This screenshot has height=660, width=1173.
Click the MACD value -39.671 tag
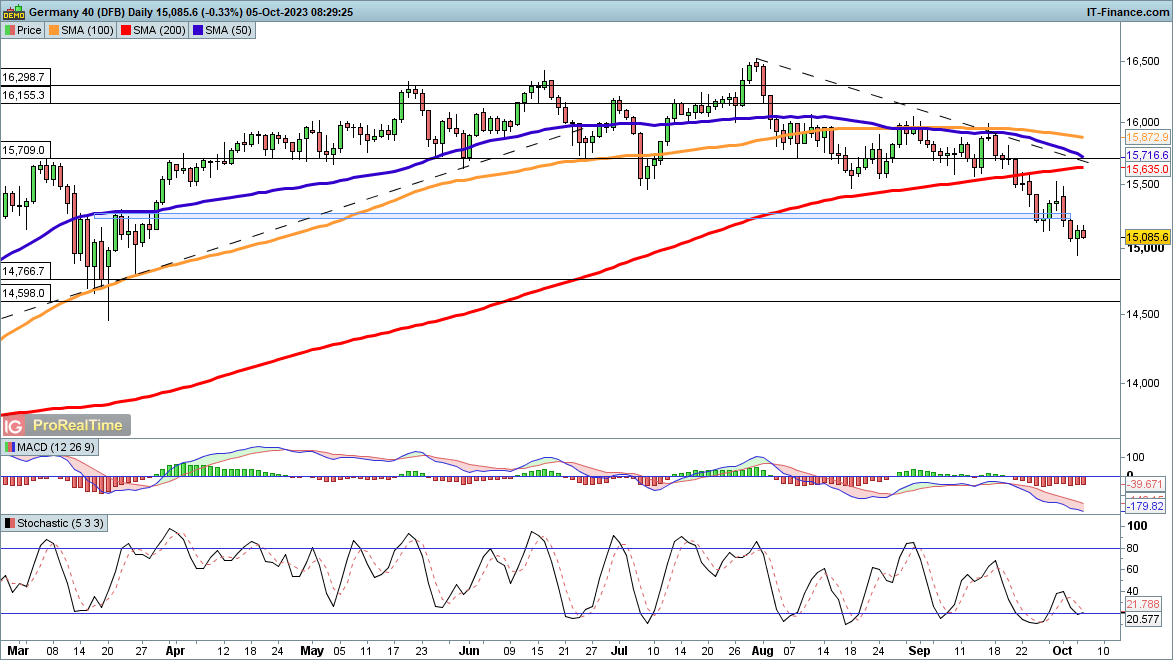[x=1145, y=485]
